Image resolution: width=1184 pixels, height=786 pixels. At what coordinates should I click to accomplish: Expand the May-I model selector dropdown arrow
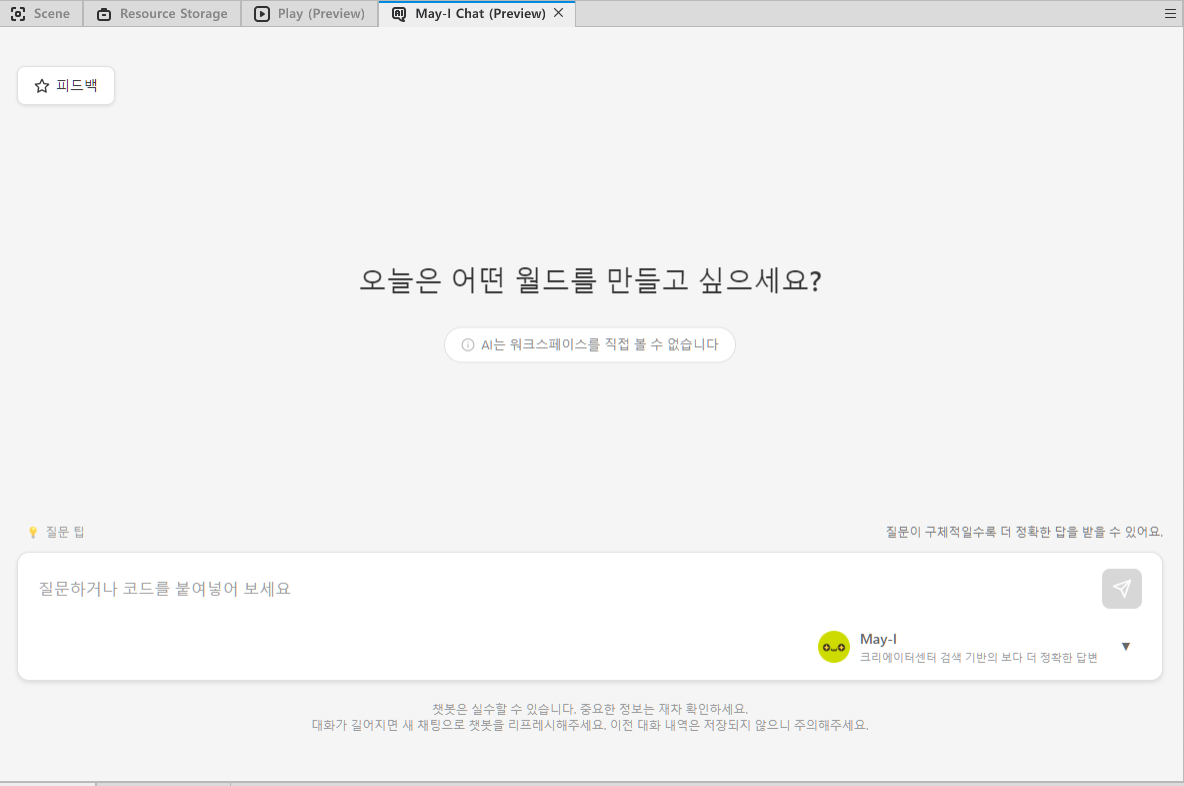tap(1126, 646)
